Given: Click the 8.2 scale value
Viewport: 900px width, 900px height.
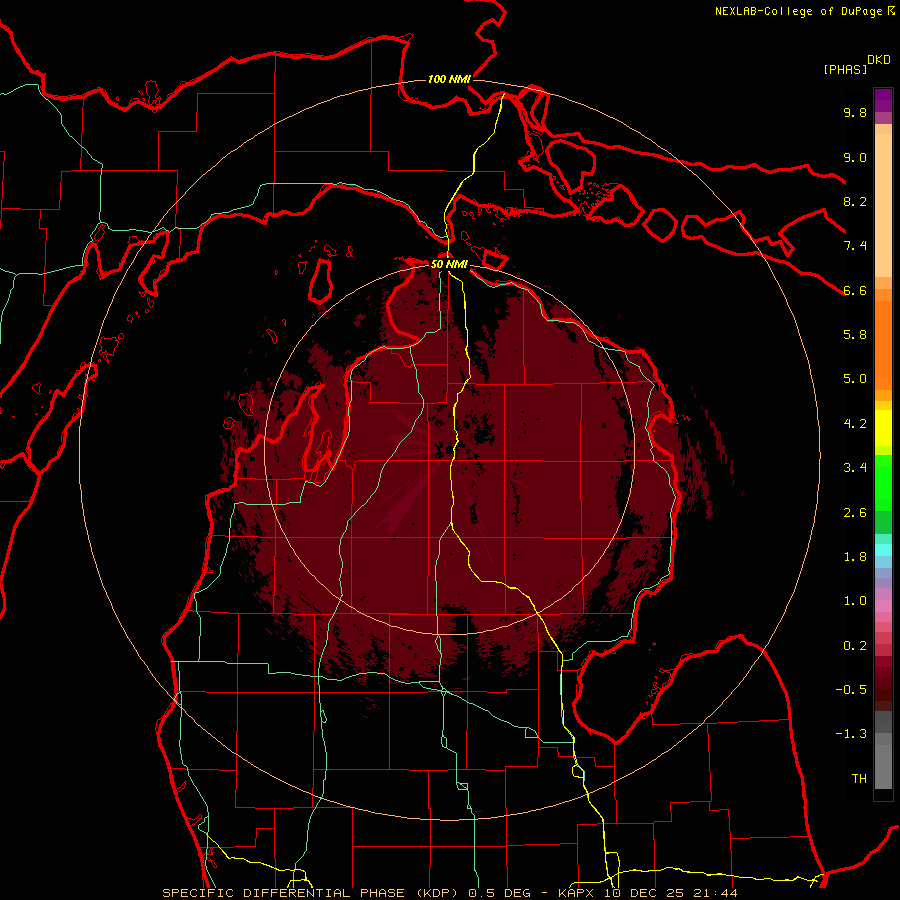Looking at the screenshot, I should [855, 201].
